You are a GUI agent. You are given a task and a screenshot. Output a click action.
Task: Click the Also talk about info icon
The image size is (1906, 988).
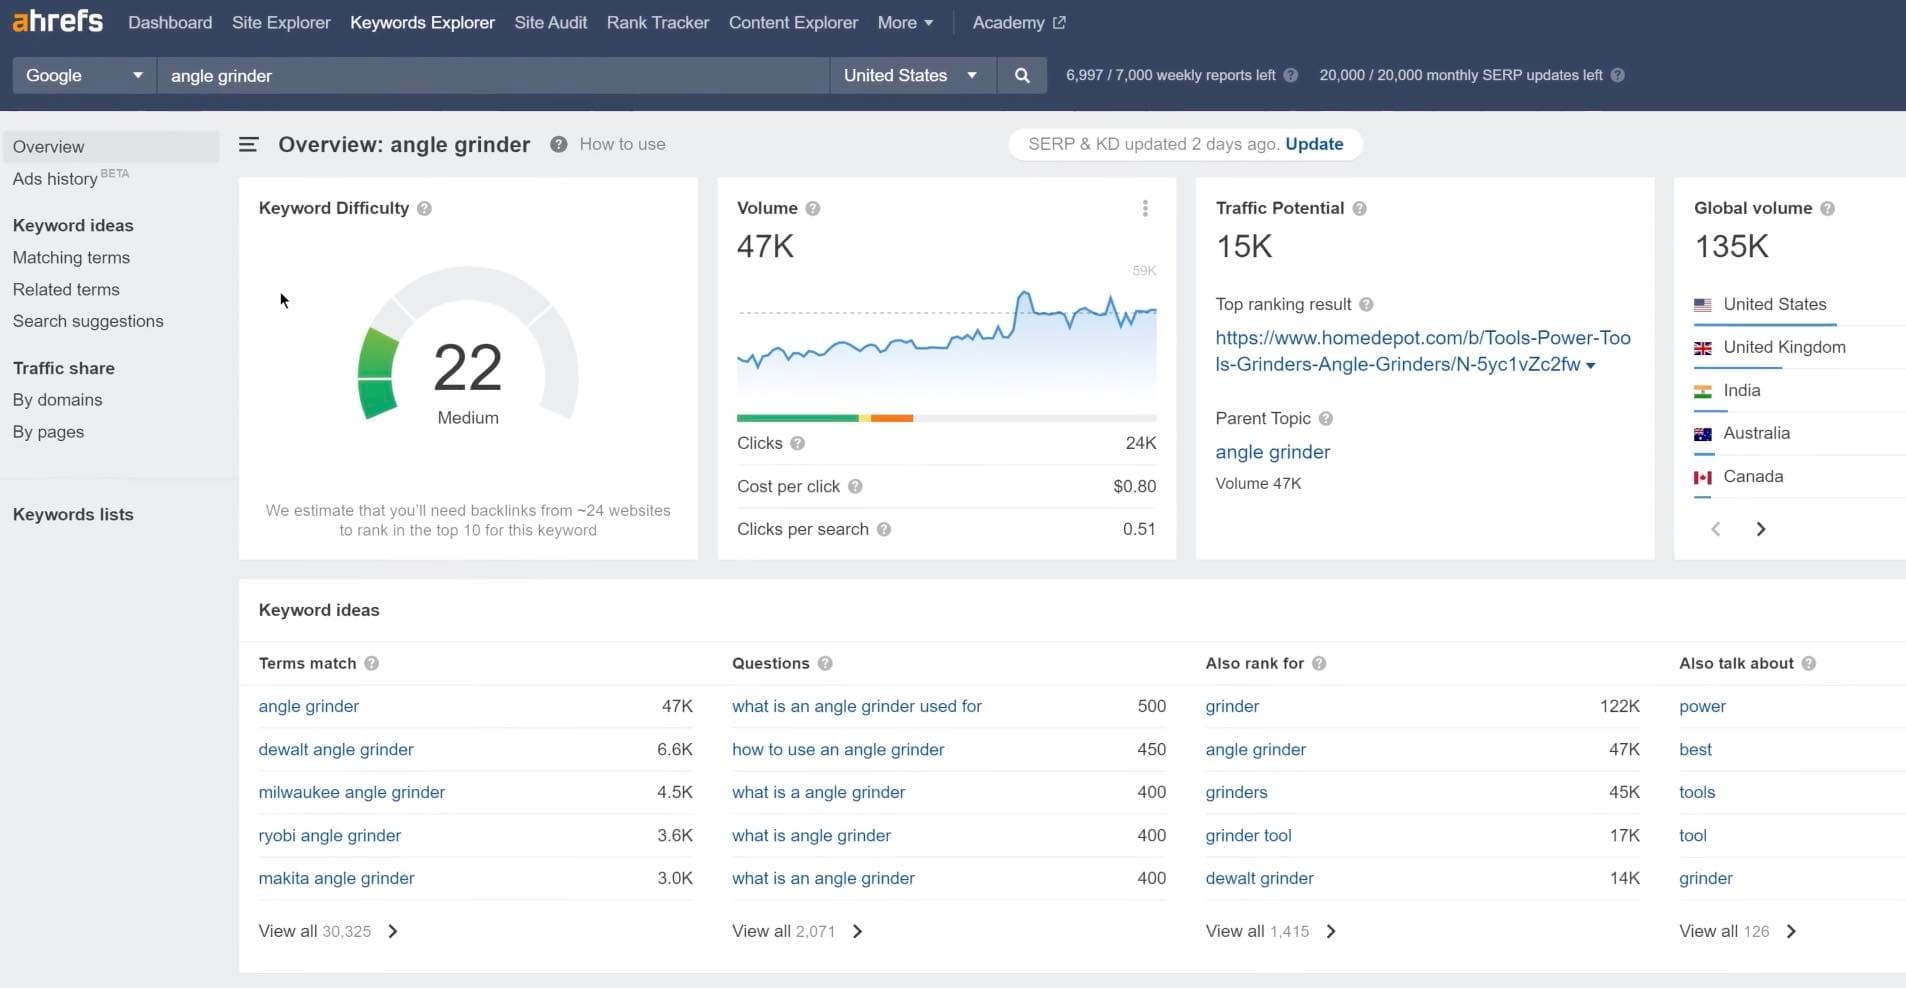pyautogui.click(x=1808, y=663)
